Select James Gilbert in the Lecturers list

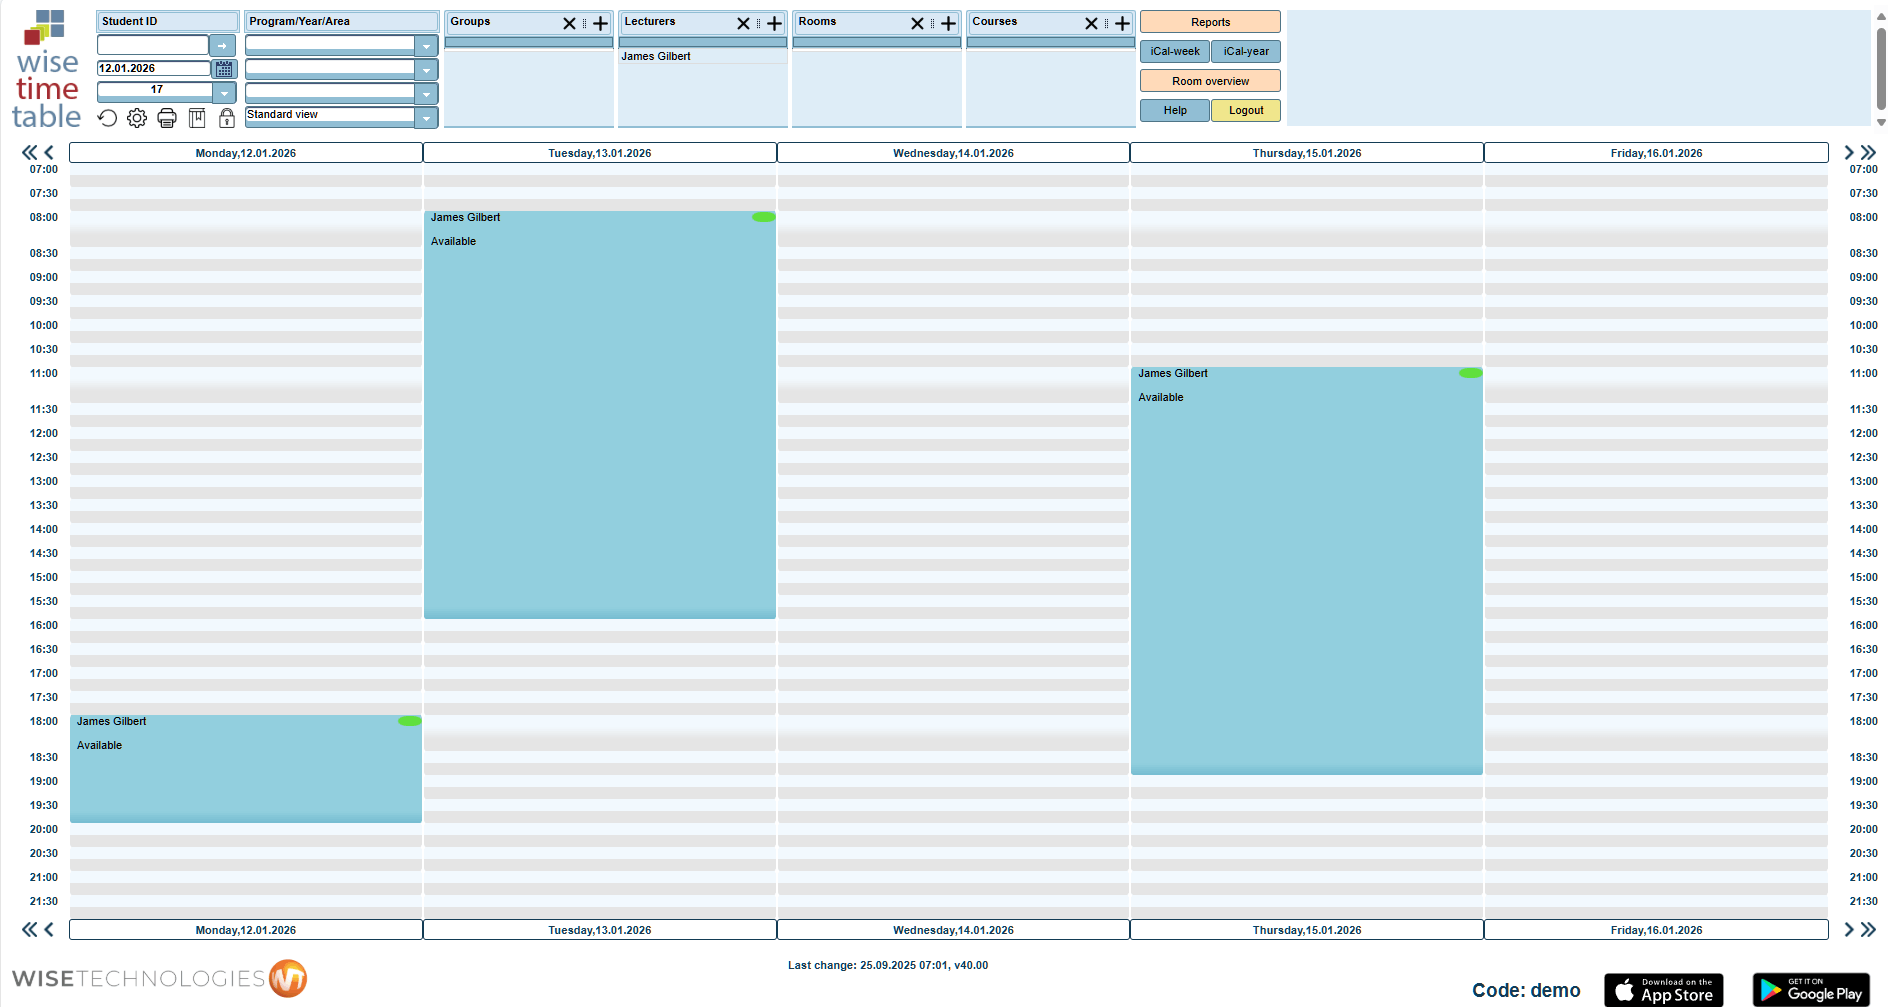[x=656, y=56]
